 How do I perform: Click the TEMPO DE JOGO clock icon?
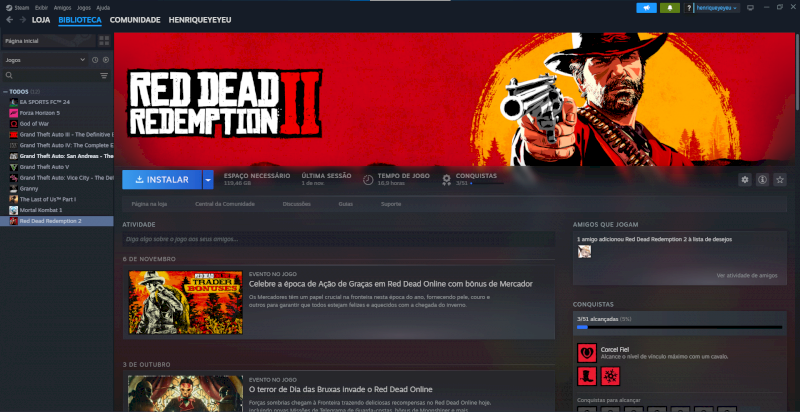tap(368, 179)
